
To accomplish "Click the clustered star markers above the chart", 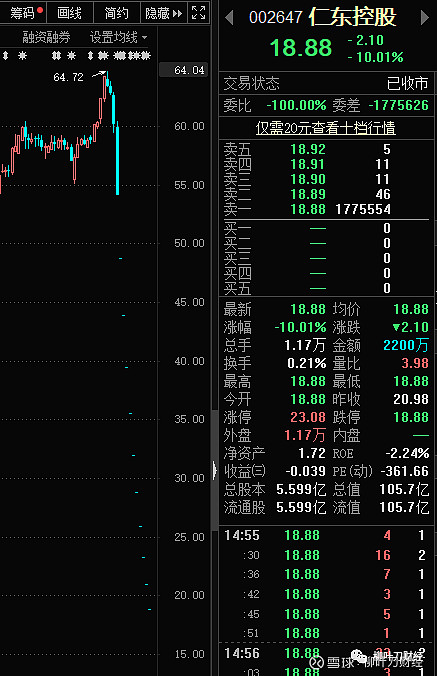I will pos(132,56).
